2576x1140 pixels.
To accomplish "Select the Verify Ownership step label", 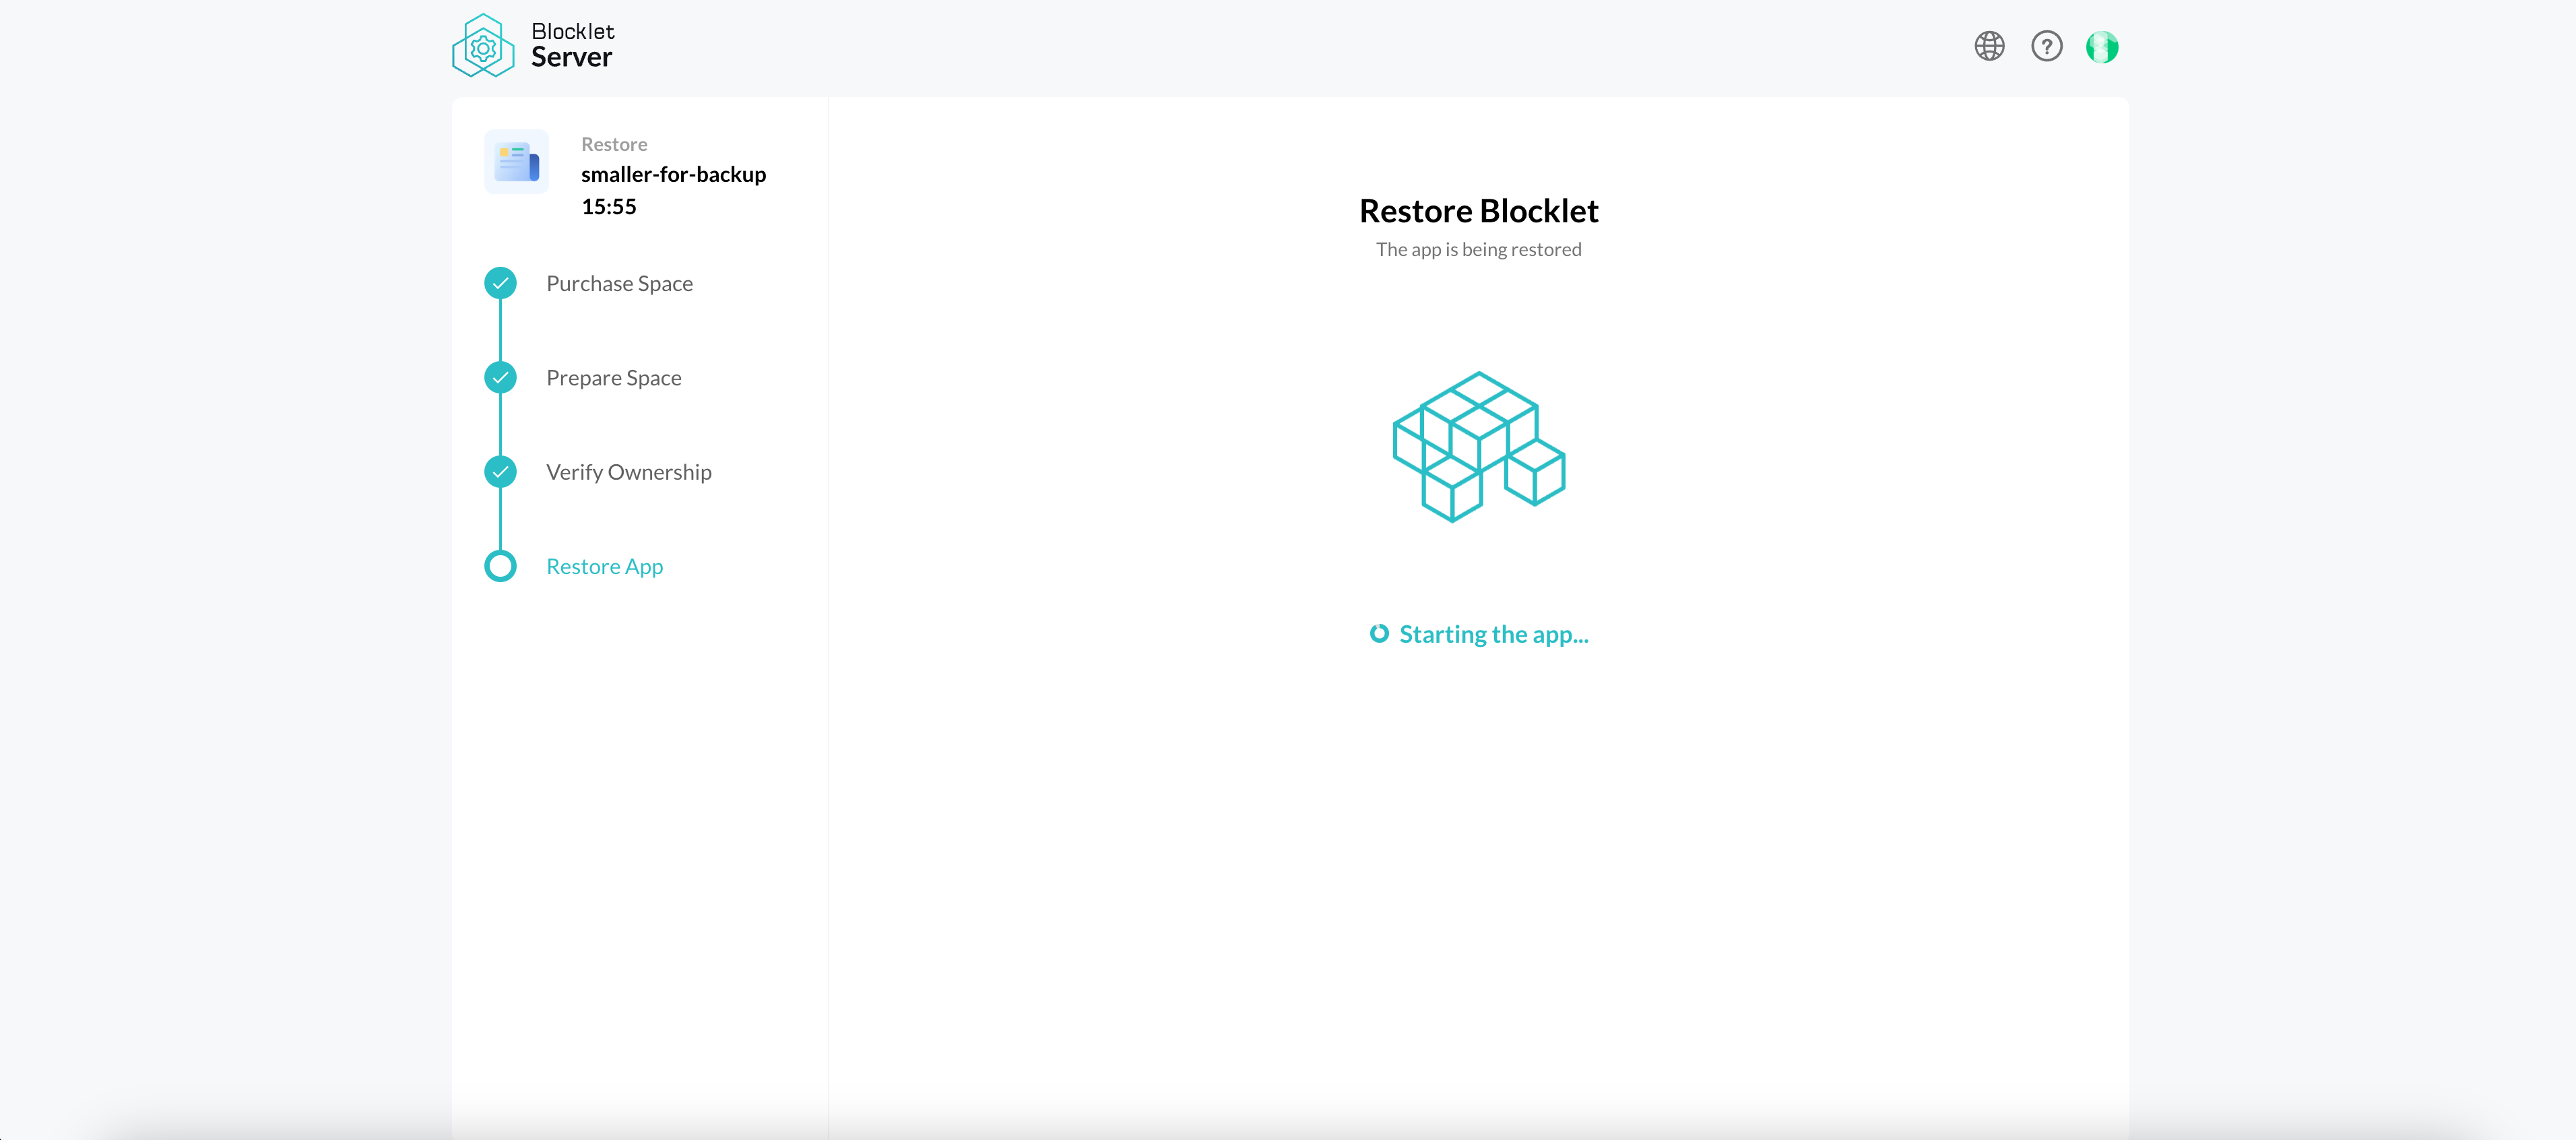I will pyautogui.click(x=628, y=472).
